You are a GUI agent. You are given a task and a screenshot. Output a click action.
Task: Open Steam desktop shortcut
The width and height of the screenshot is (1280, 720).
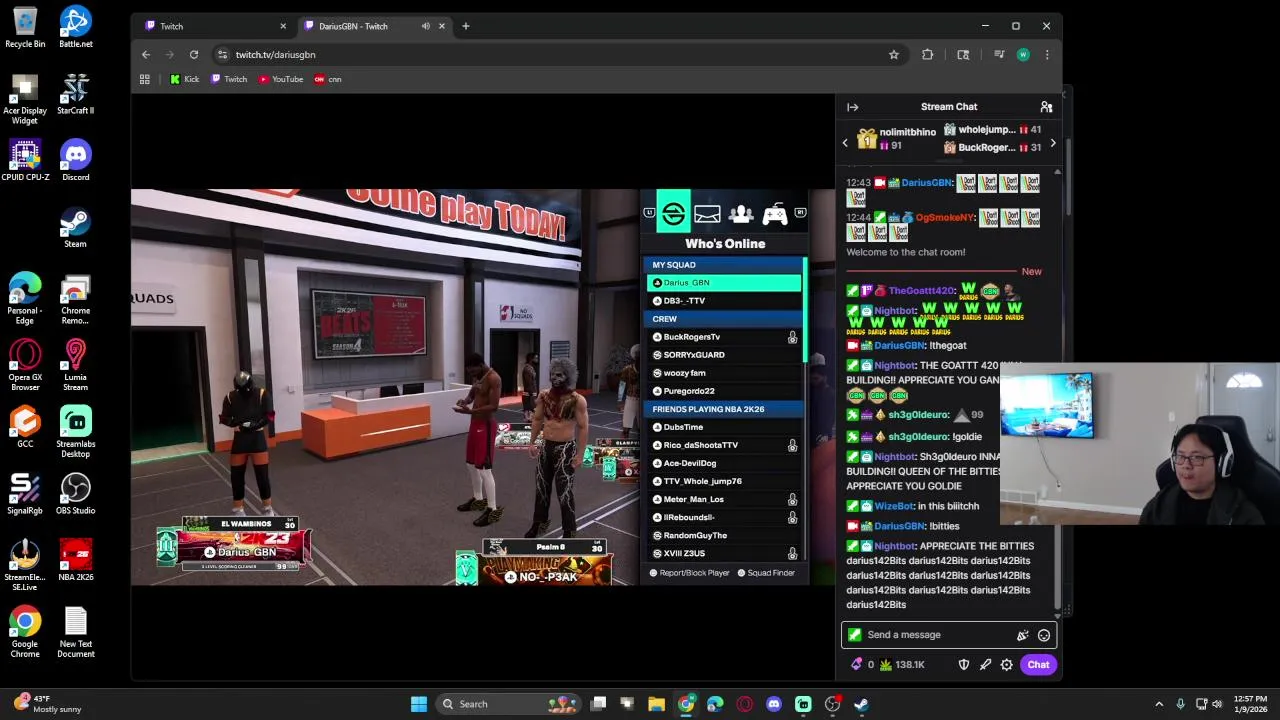75,227
